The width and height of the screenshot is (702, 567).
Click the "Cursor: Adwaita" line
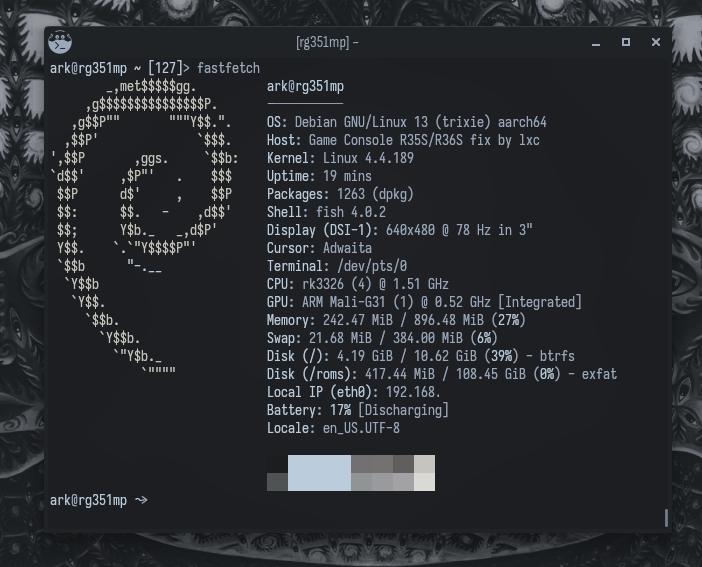(x=319, y=248)
